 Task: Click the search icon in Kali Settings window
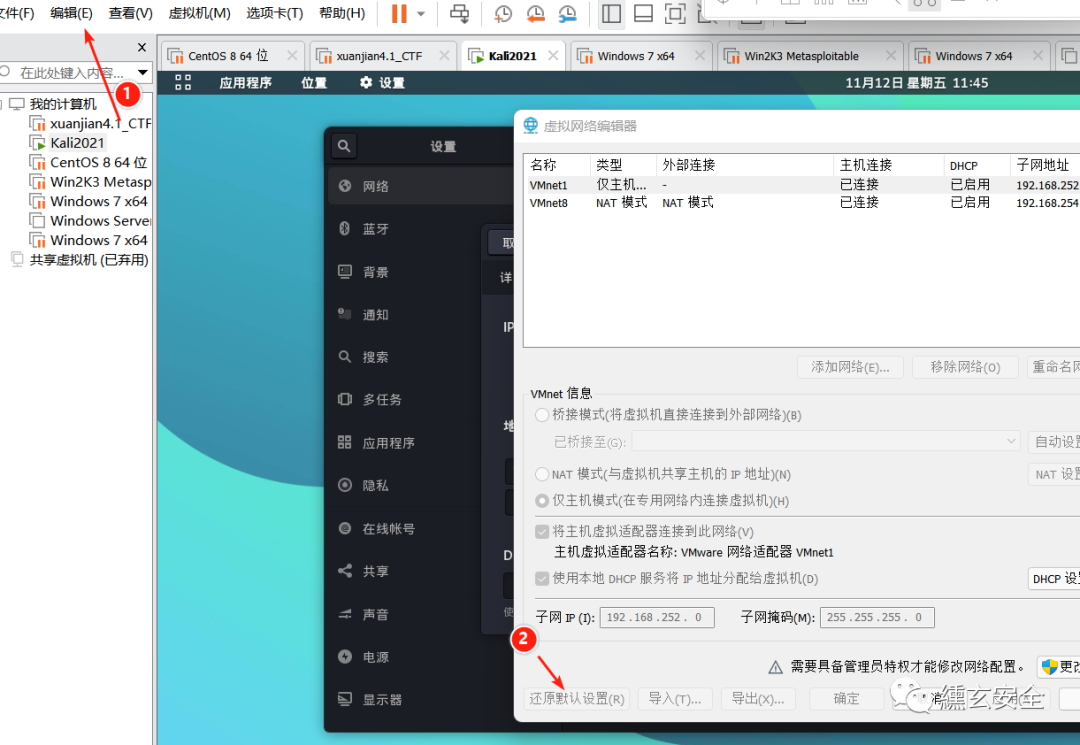coord(344,146)
